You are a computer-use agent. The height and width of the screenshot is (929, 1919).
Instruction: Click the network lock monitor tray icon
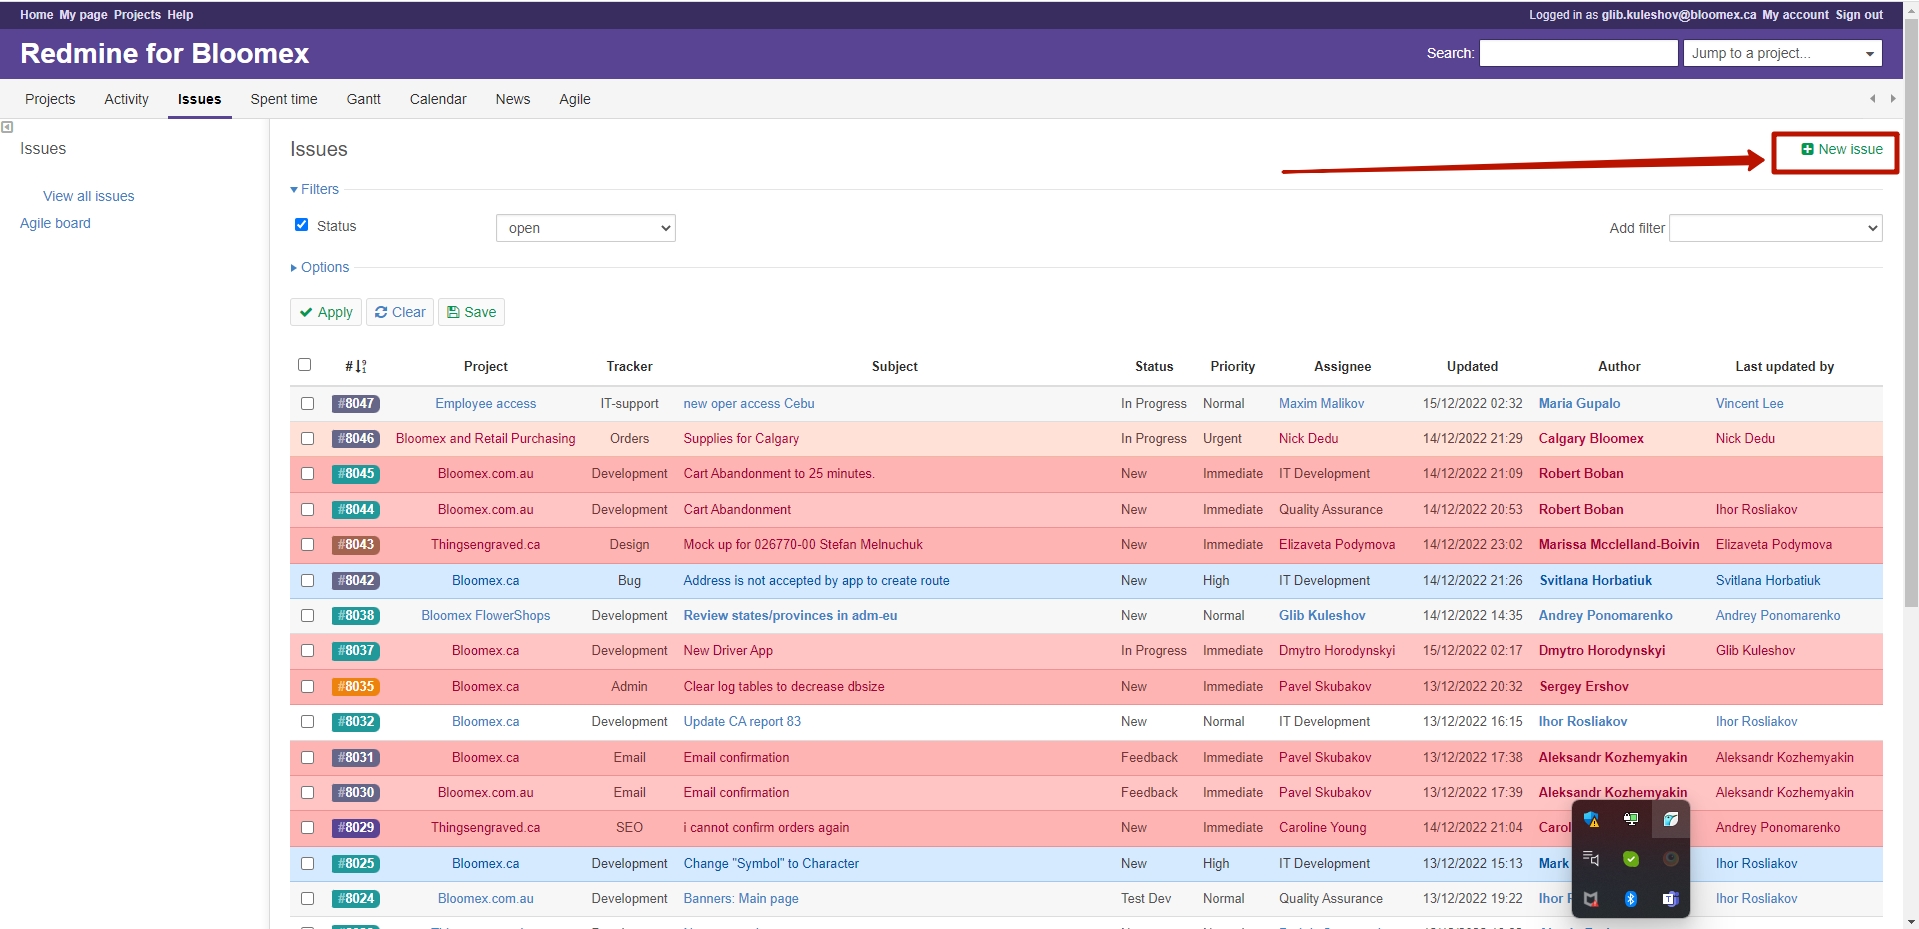click(1631, 819)
